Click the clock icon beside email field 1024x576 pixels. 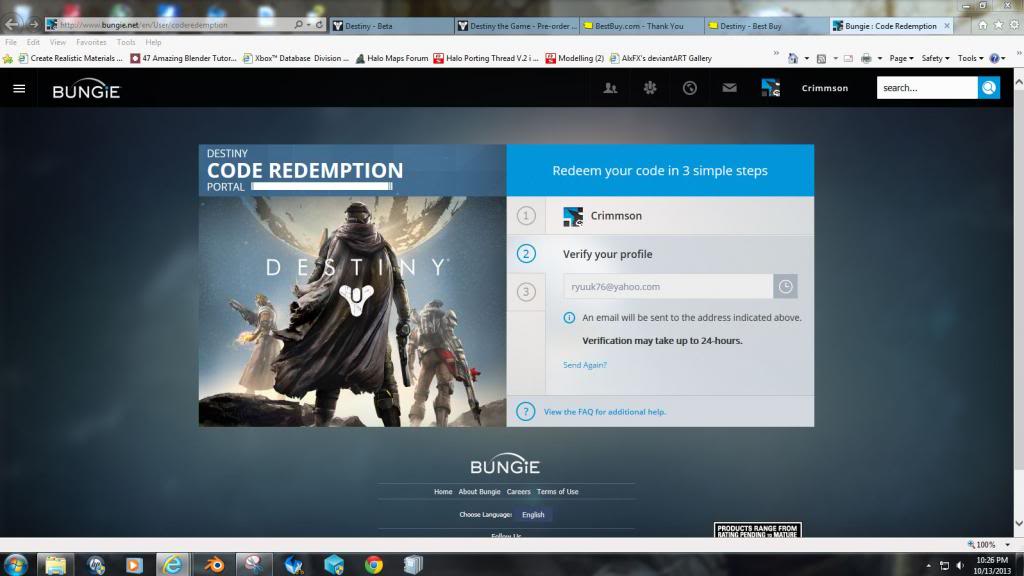click(785, 286)
